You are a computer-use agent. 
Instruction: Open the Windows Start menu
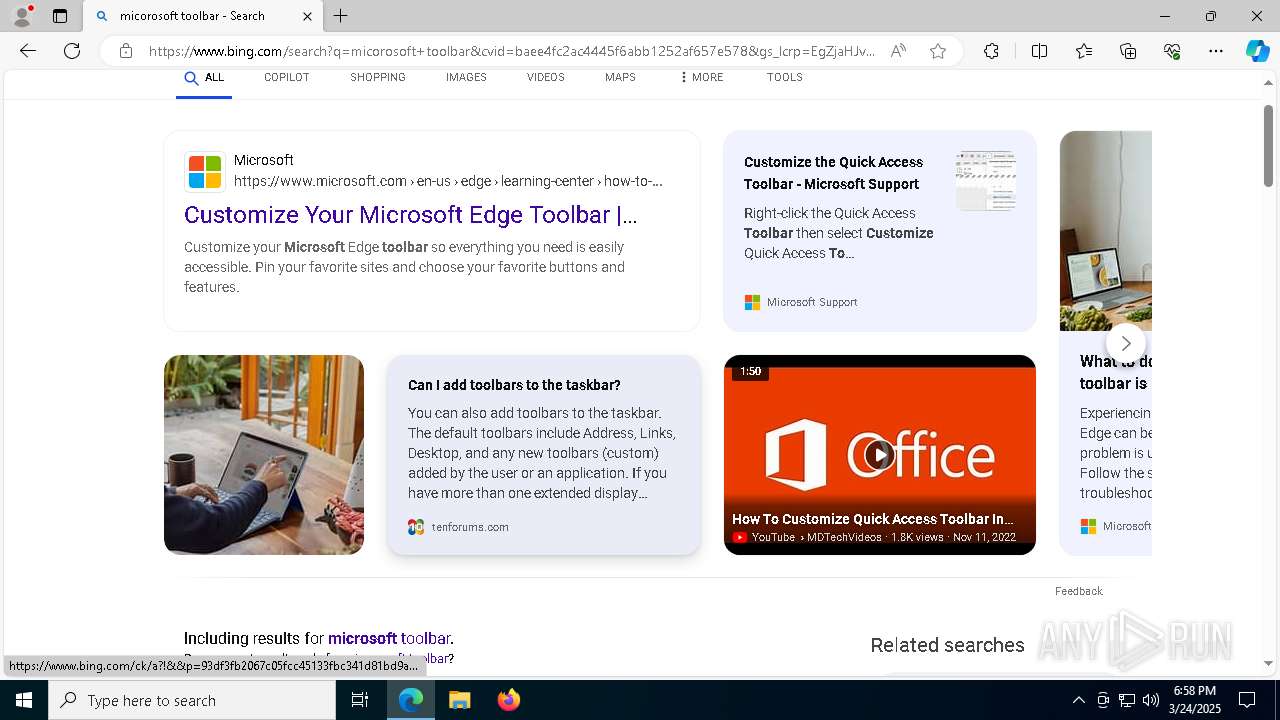pyautogui.click(x=24, y=700)
